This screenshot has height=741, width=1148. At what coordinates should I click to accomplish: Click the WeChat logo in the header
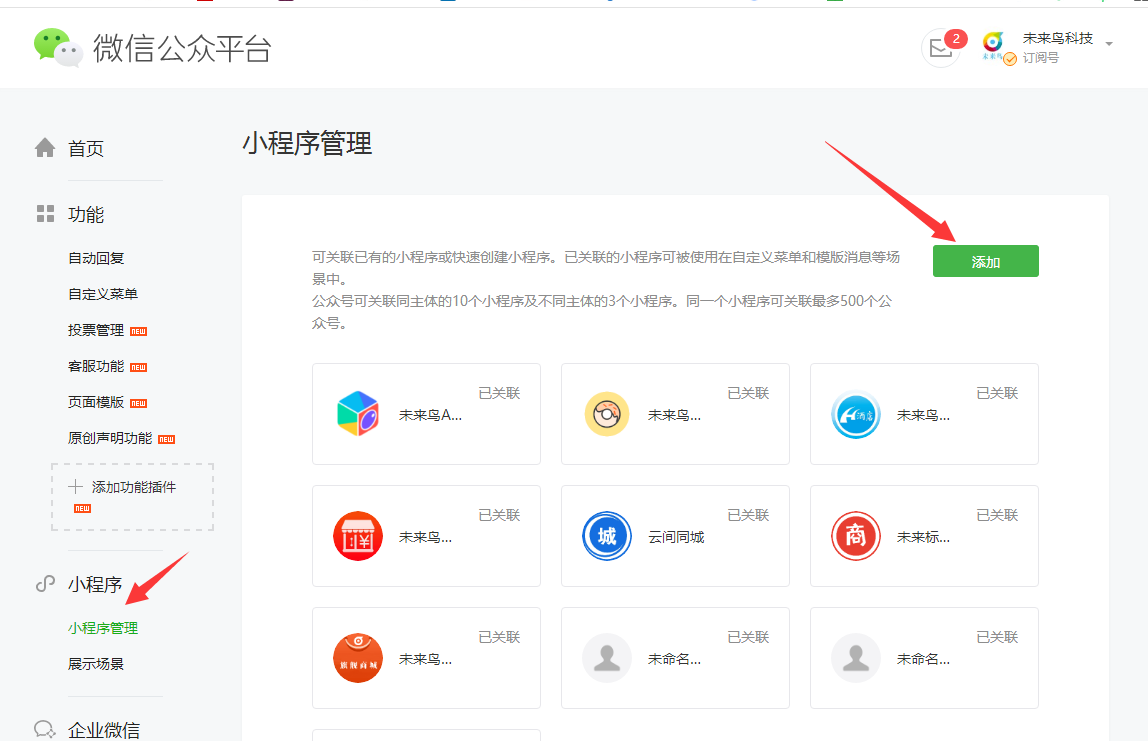tap(58, 48)
